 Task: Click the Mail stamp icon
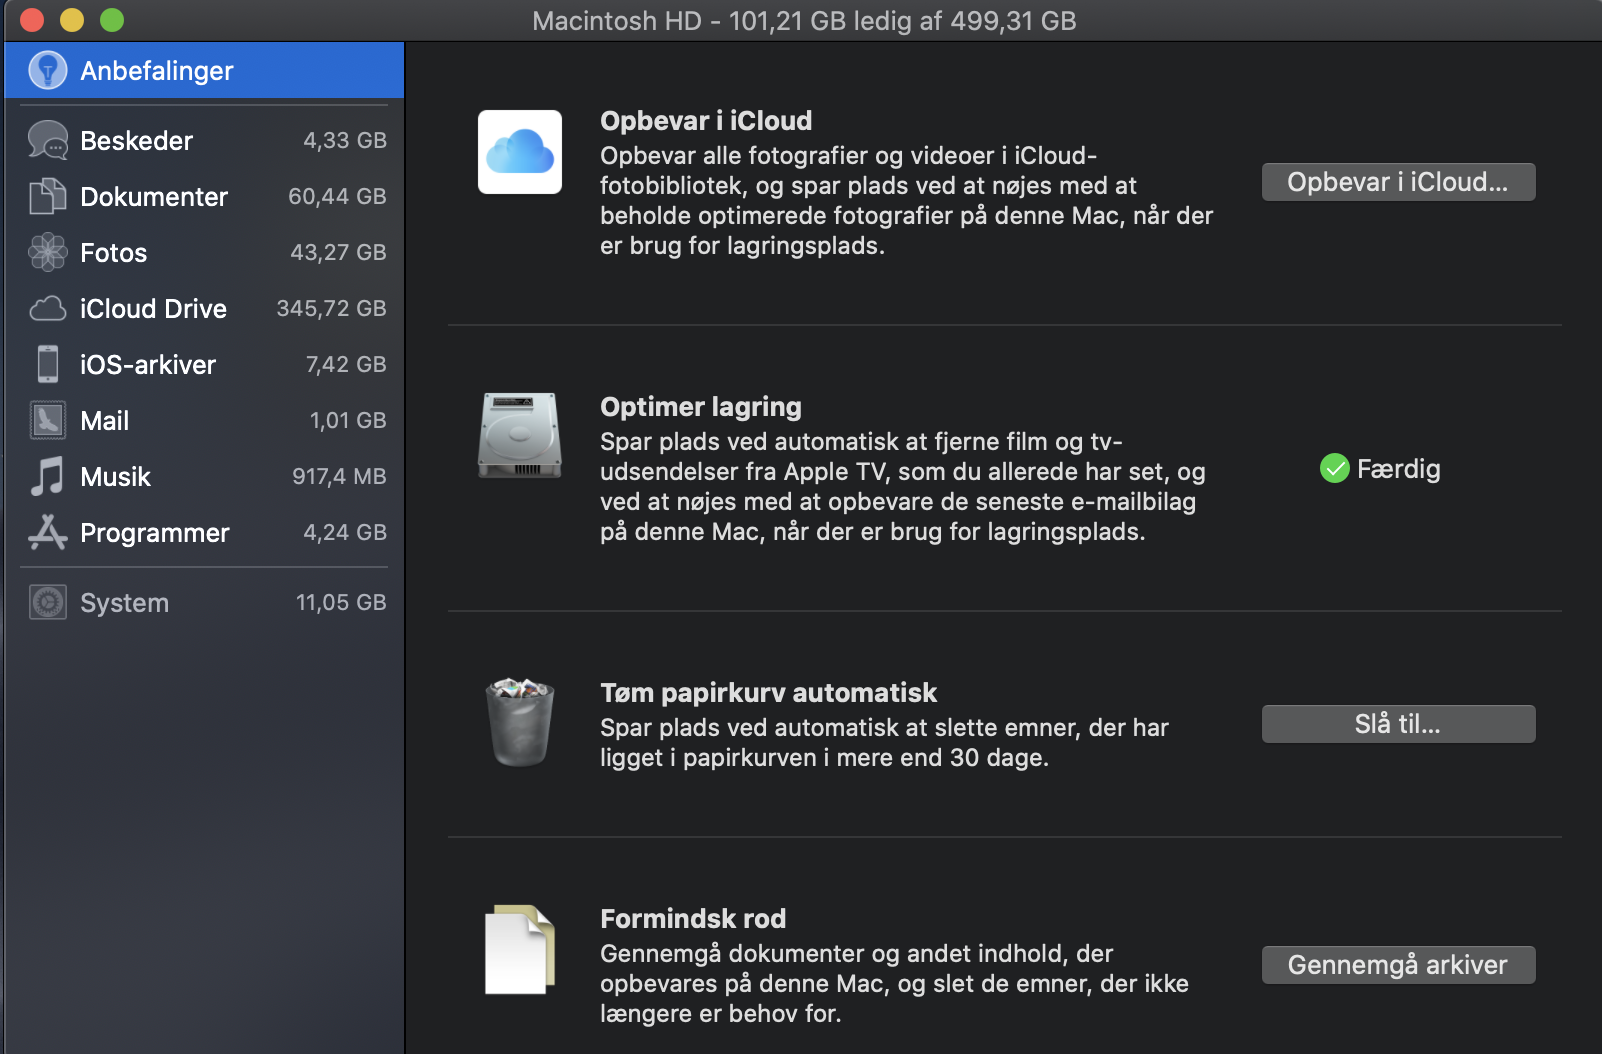[x=47, y=420]
